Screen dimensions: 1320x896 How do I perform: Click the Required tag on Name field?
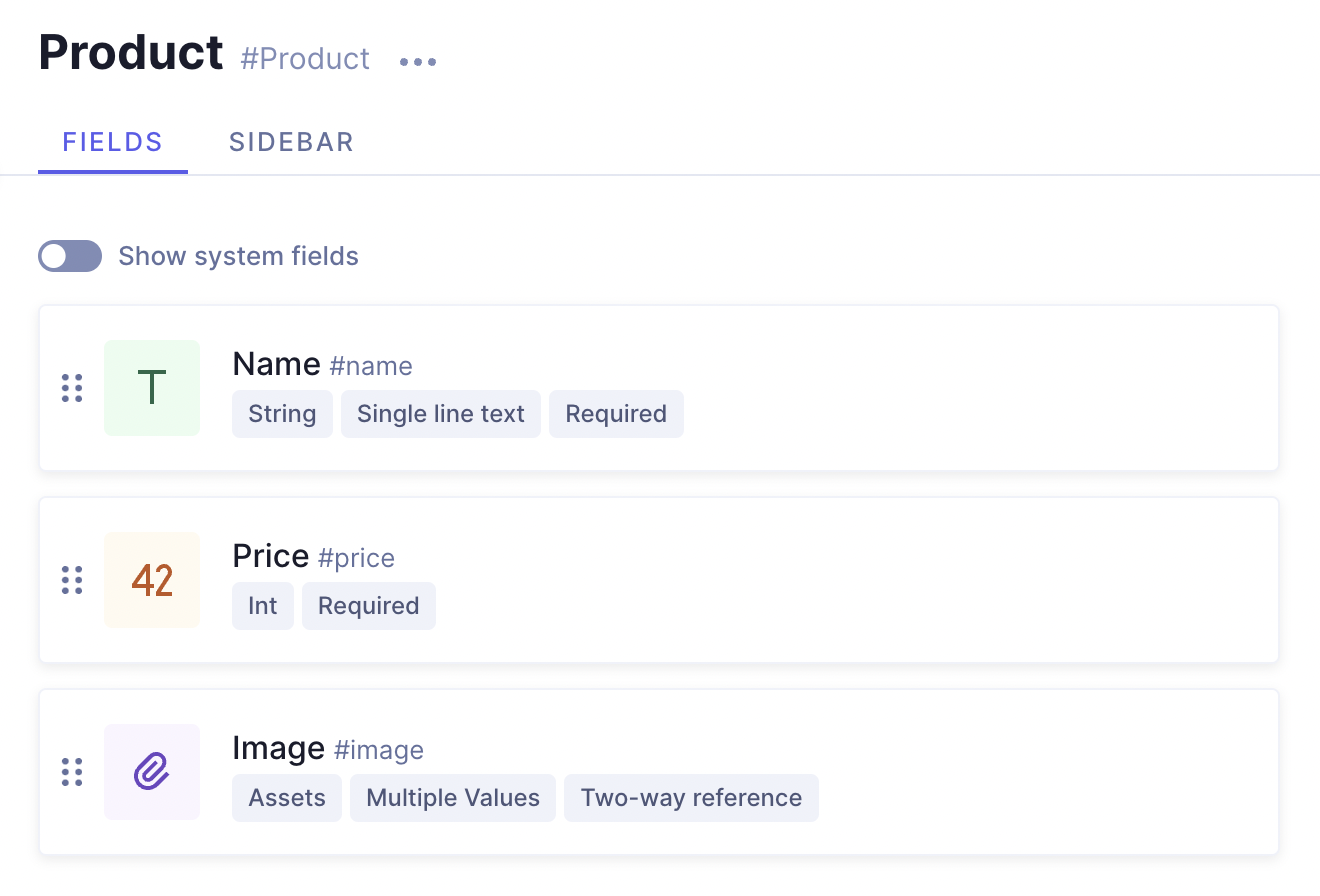coord(616,414)
